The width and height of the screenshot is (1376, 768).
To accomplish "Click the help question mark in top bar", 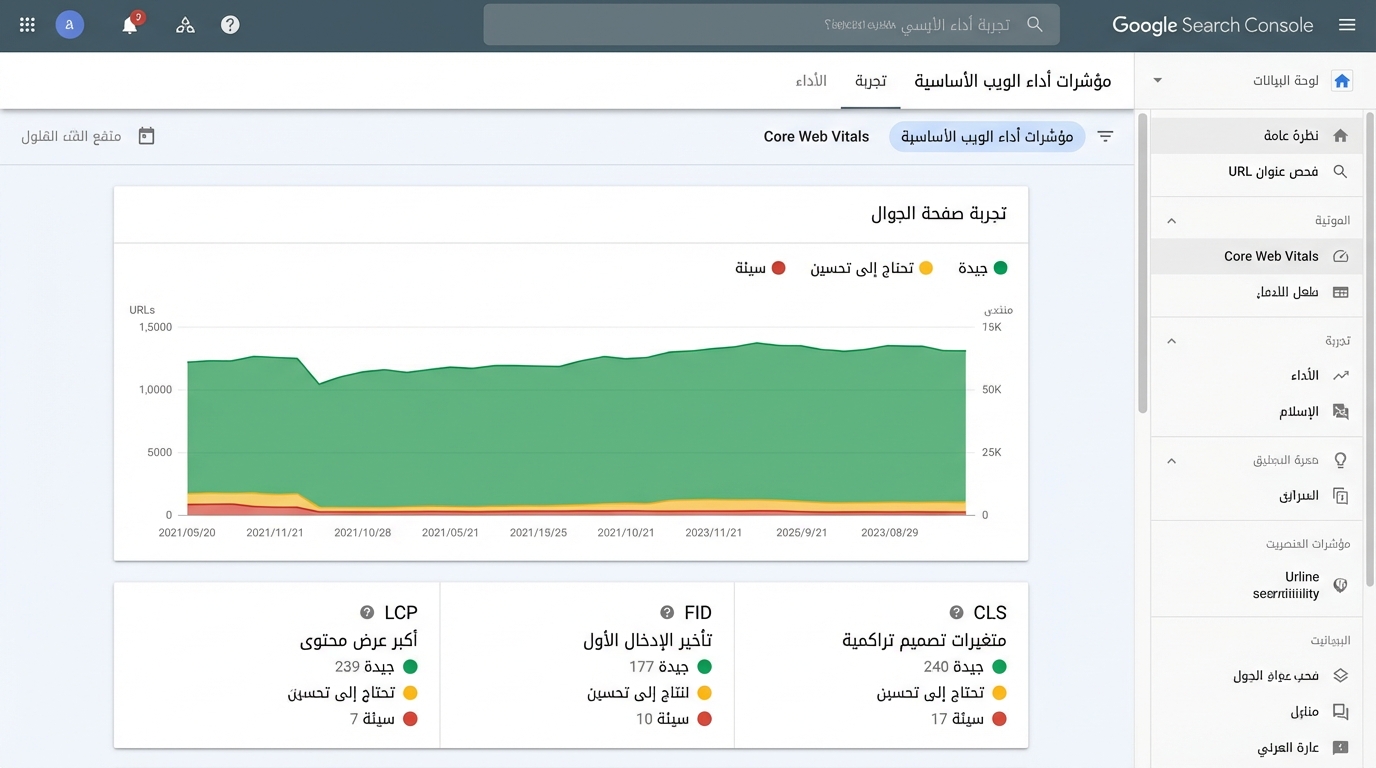I will (230, 25).
